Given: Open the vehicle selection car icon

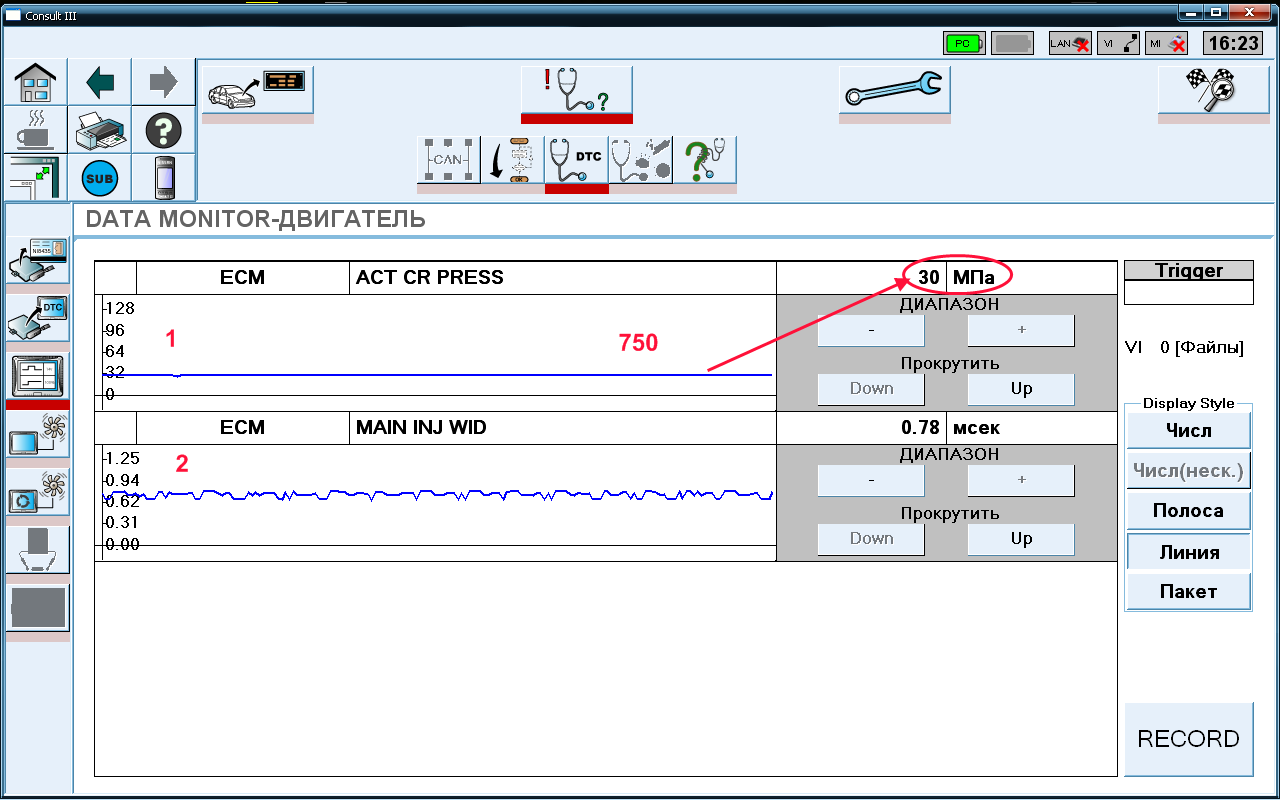Looking at the screenshot, I should pos(258,91).
